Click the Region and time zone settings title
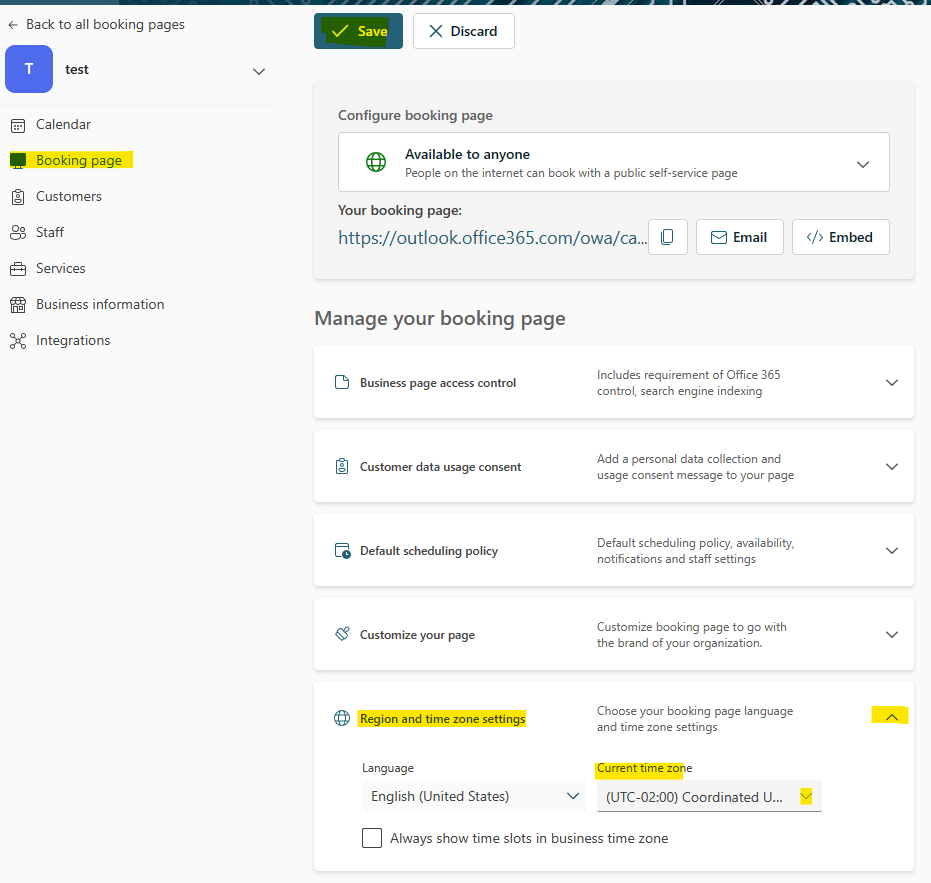This screenshot has width=931, height=883. click(442, 719)
